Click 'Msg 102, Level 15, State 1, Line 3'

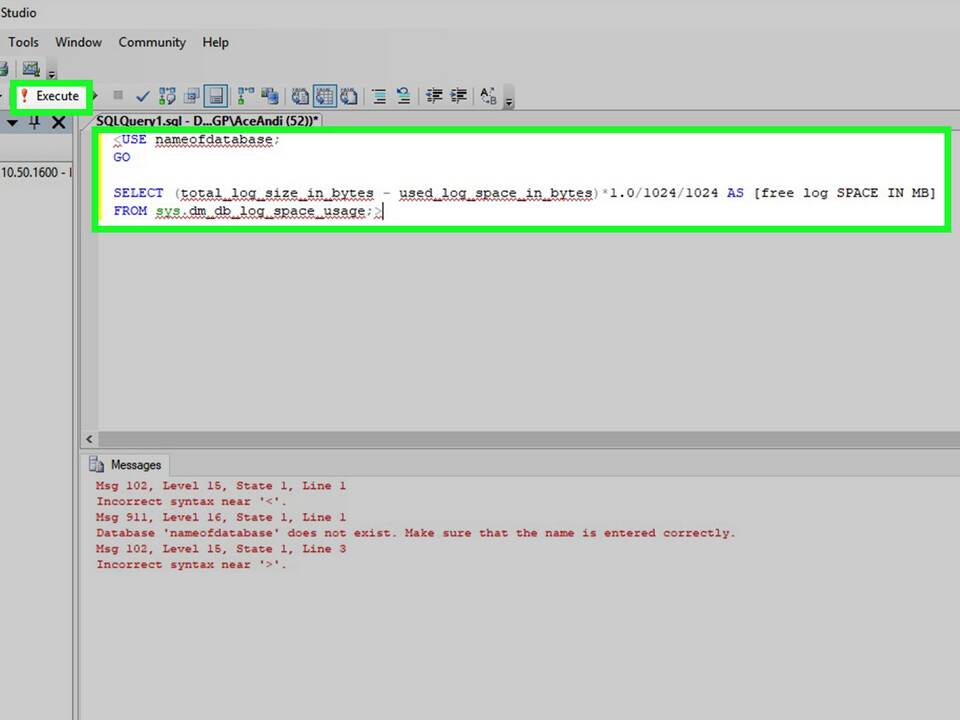pyautogui.click(x=221, y=549)
